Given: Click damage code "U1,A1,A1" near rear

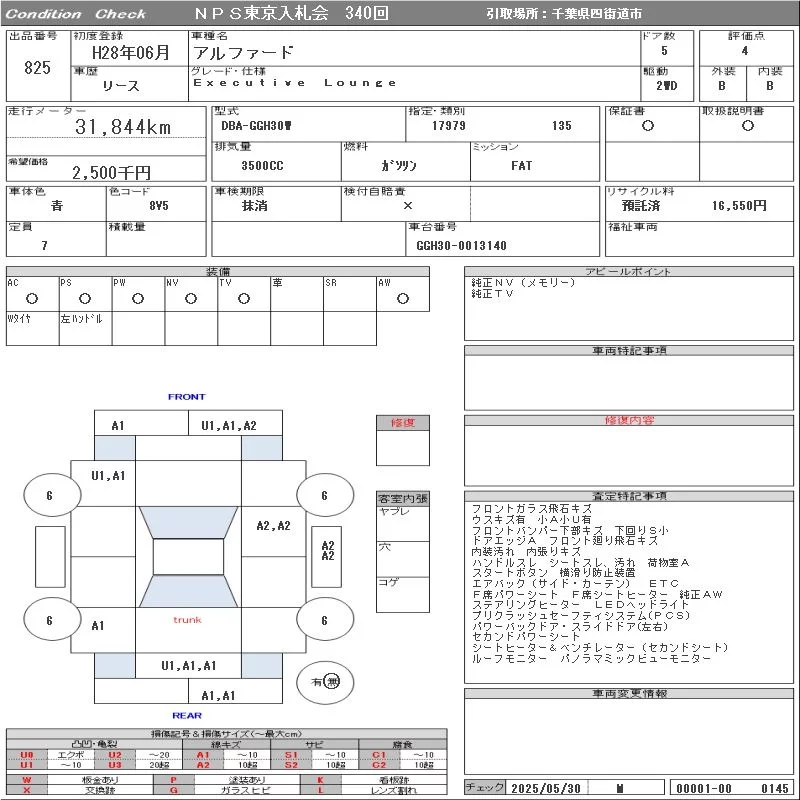Looking at the screenshot, I should 189,665.
